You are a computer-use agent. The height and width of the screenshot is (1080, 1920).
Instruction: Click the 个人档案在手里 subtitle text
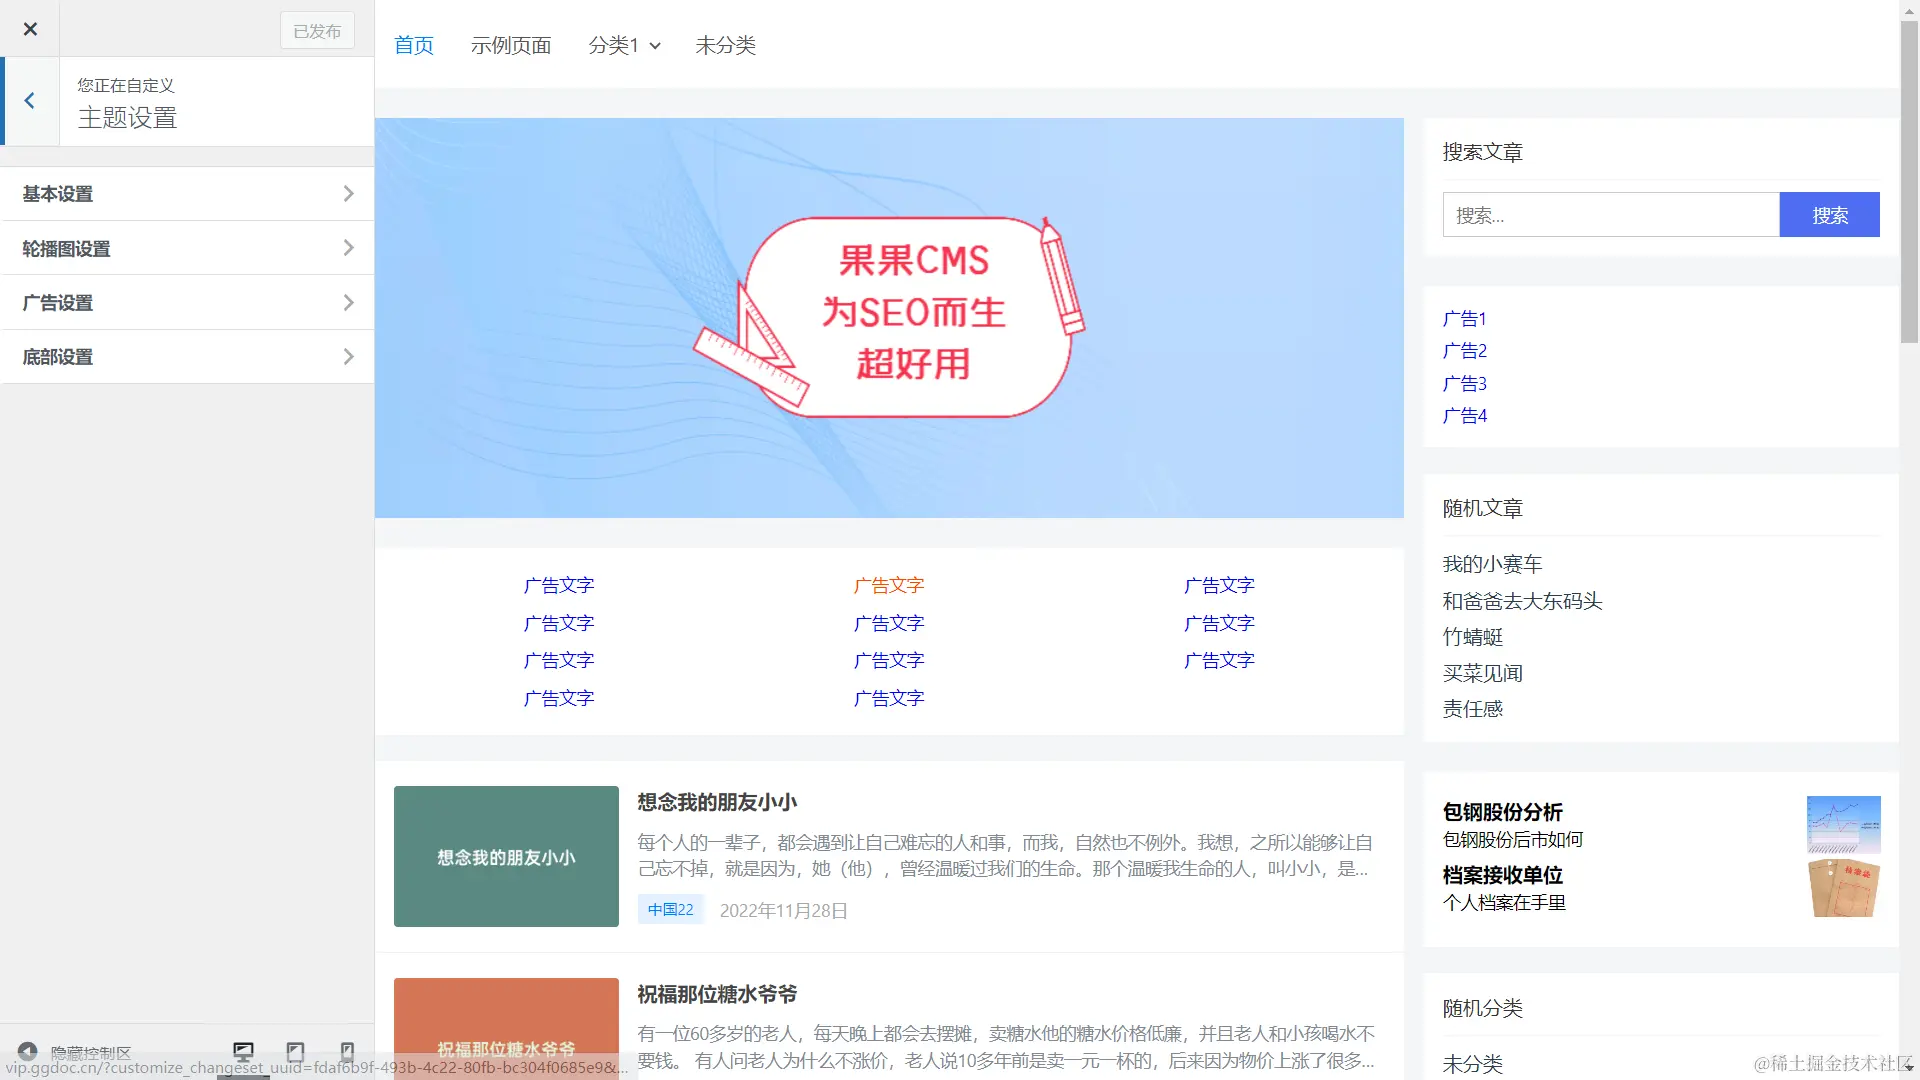(1504, 903)
